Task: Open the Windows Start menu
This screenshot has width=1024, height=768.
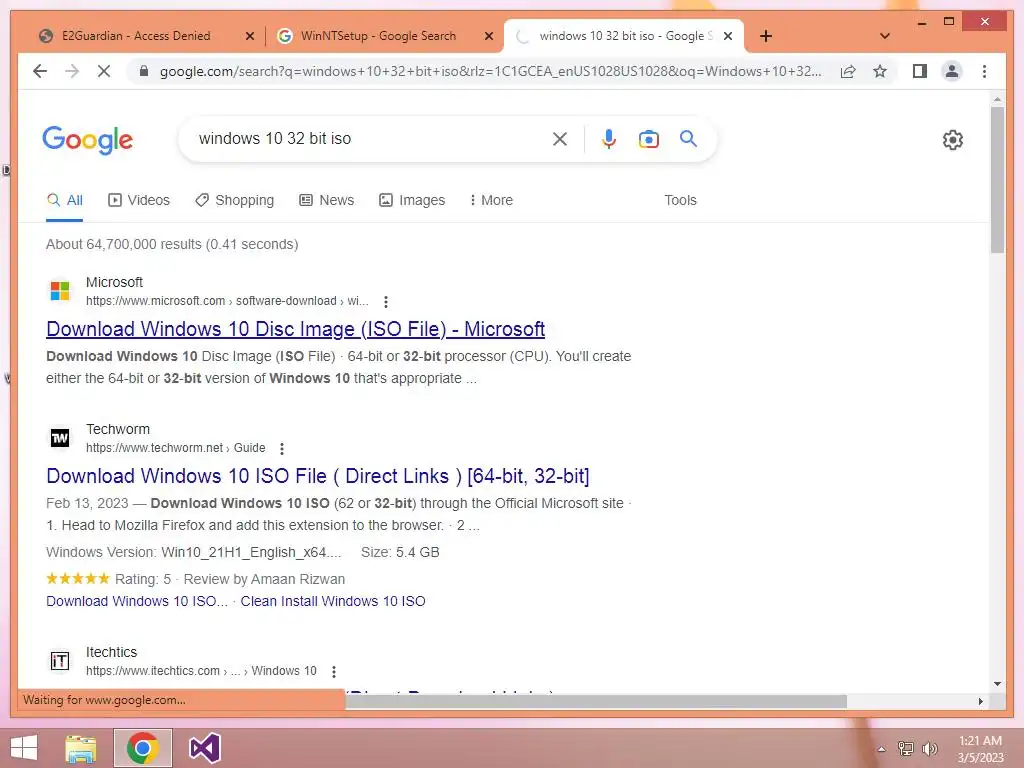Action: click(x=24, y=748)
